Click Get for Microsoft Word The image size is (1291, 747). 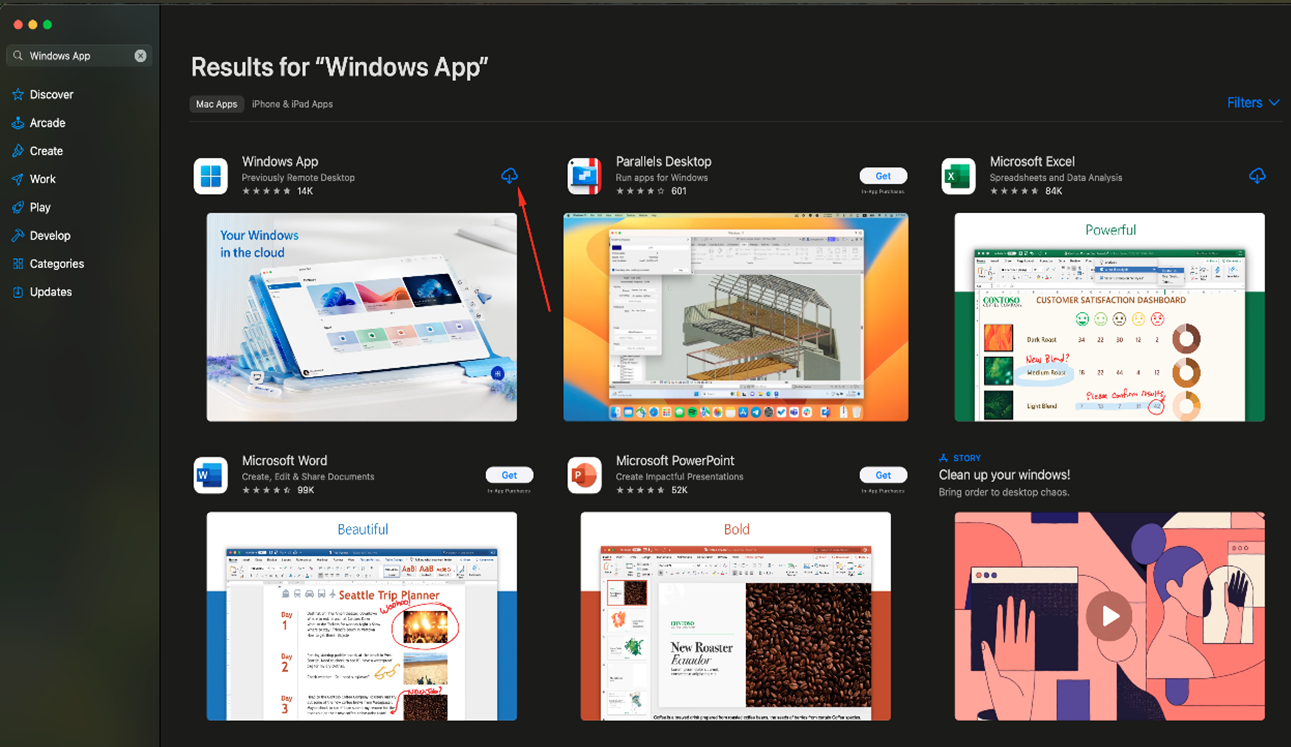coord(509,475)
